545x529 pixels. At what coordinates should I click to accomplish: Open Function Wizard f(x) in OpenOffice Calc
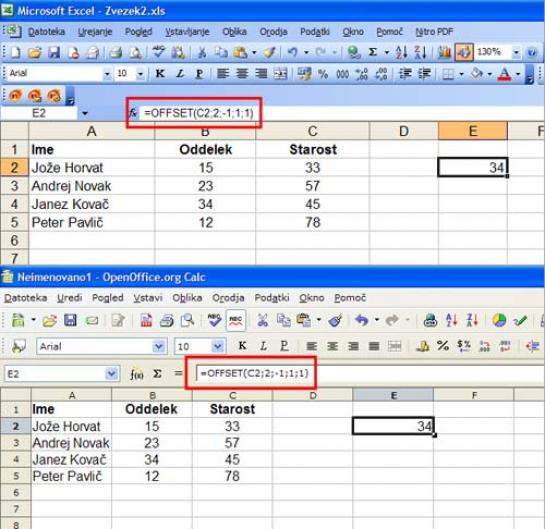tap(137, 374)
